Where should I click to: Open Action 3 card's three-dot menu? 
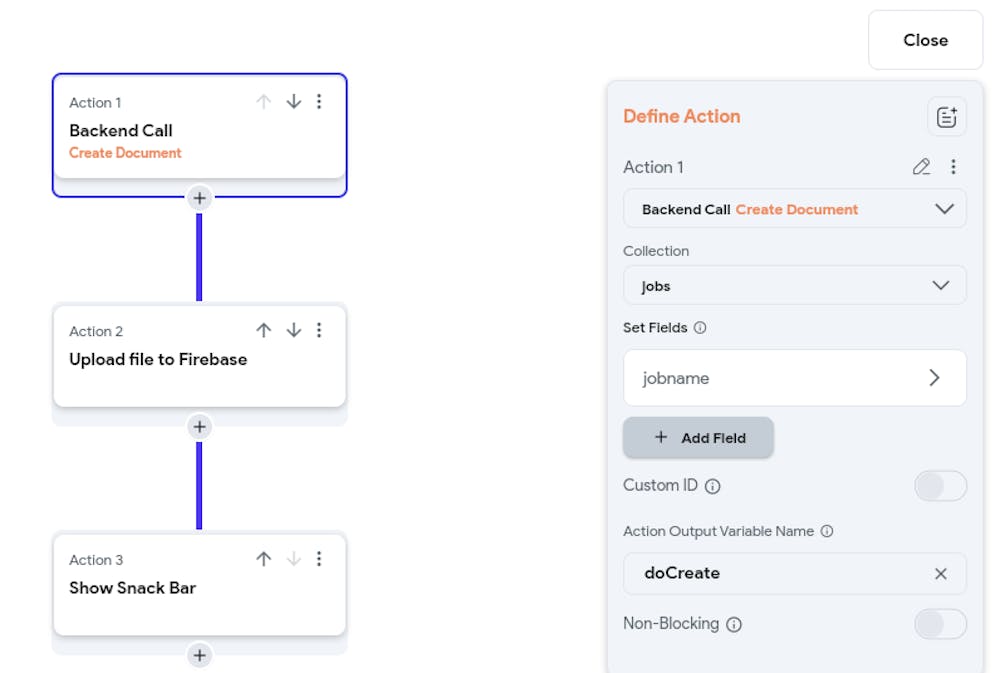point(319,559)
